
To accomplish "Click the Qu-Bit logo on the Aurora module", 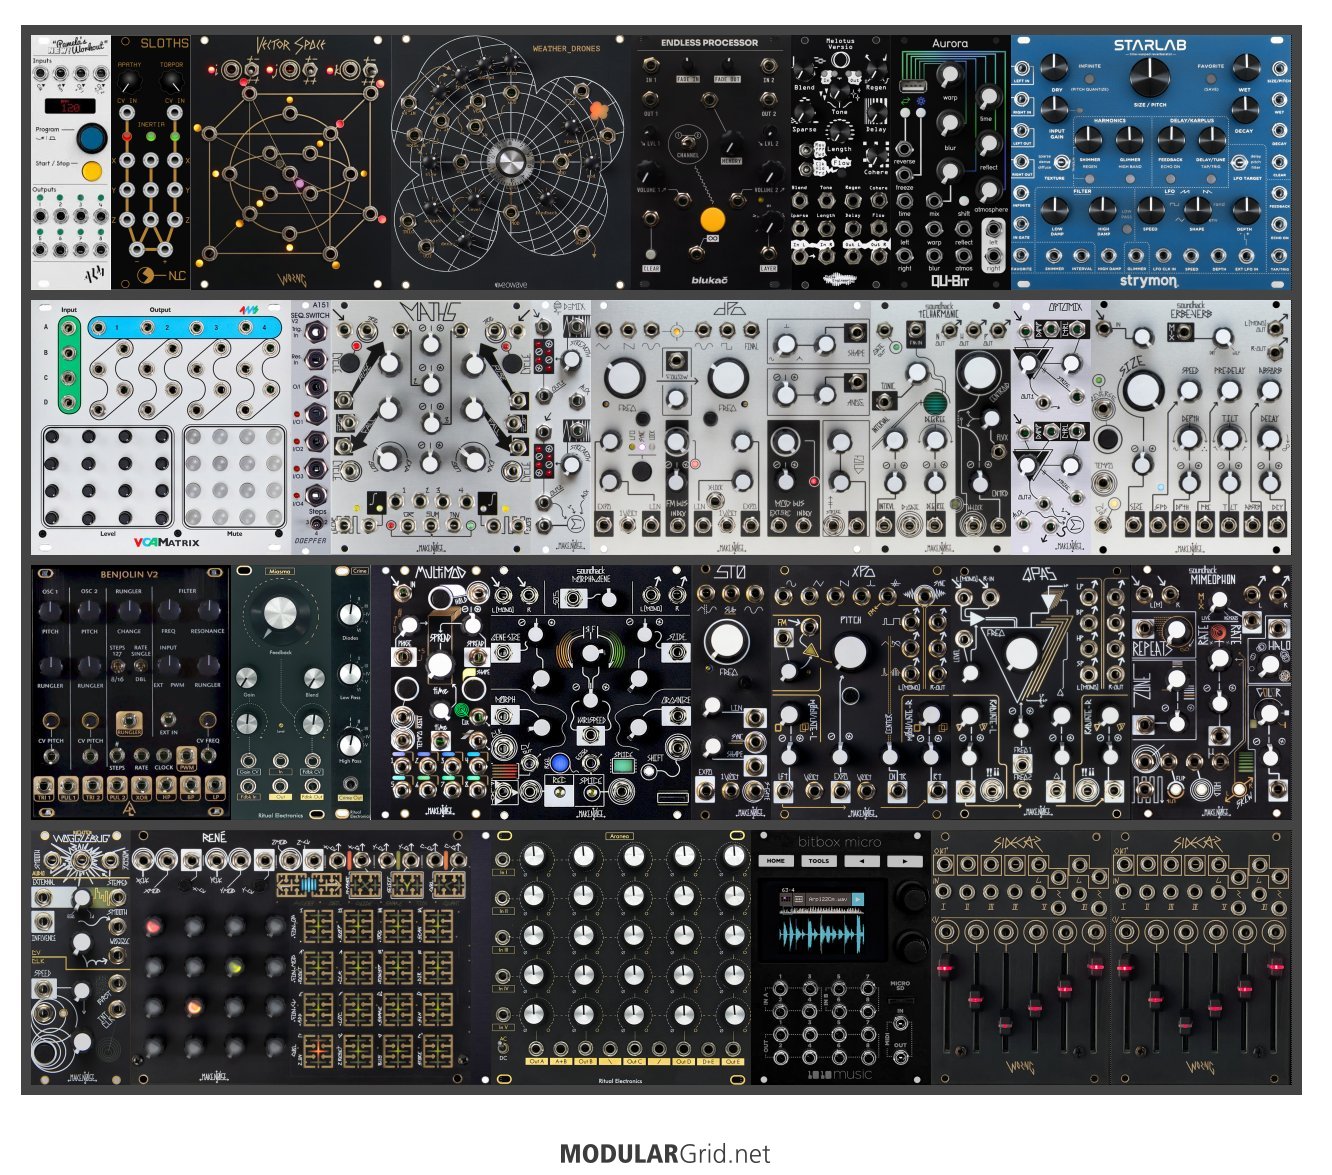I will pyautogui.click(x=949, y=281).
